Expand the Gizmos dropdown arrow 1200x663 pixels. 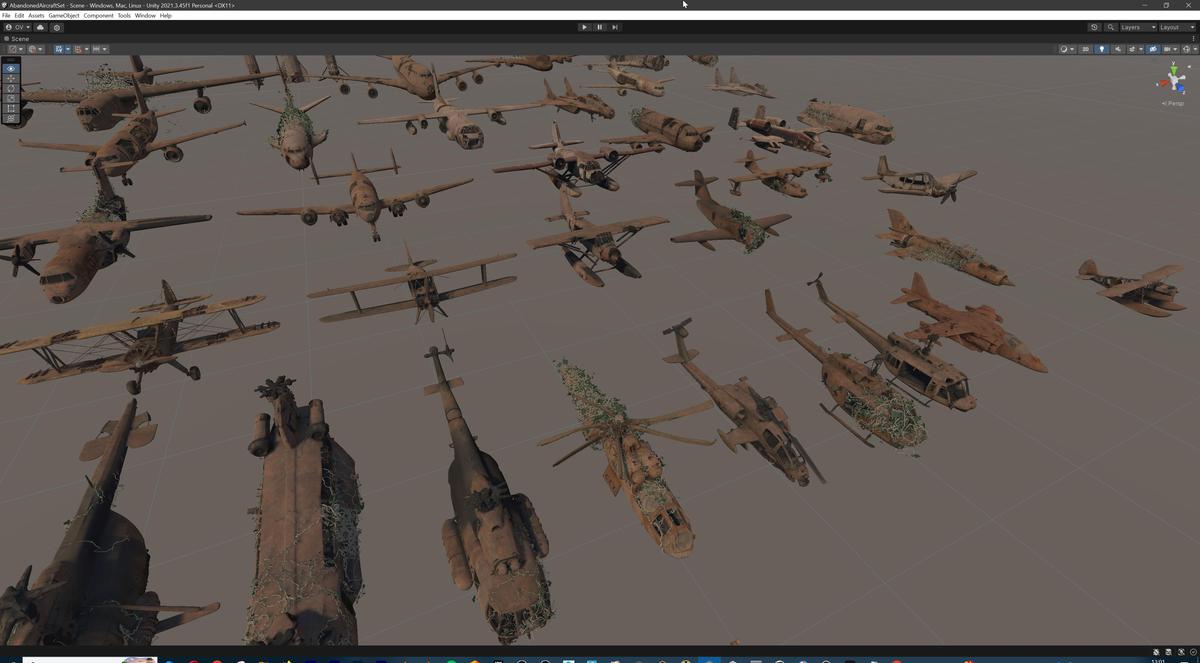point(1195,49)
